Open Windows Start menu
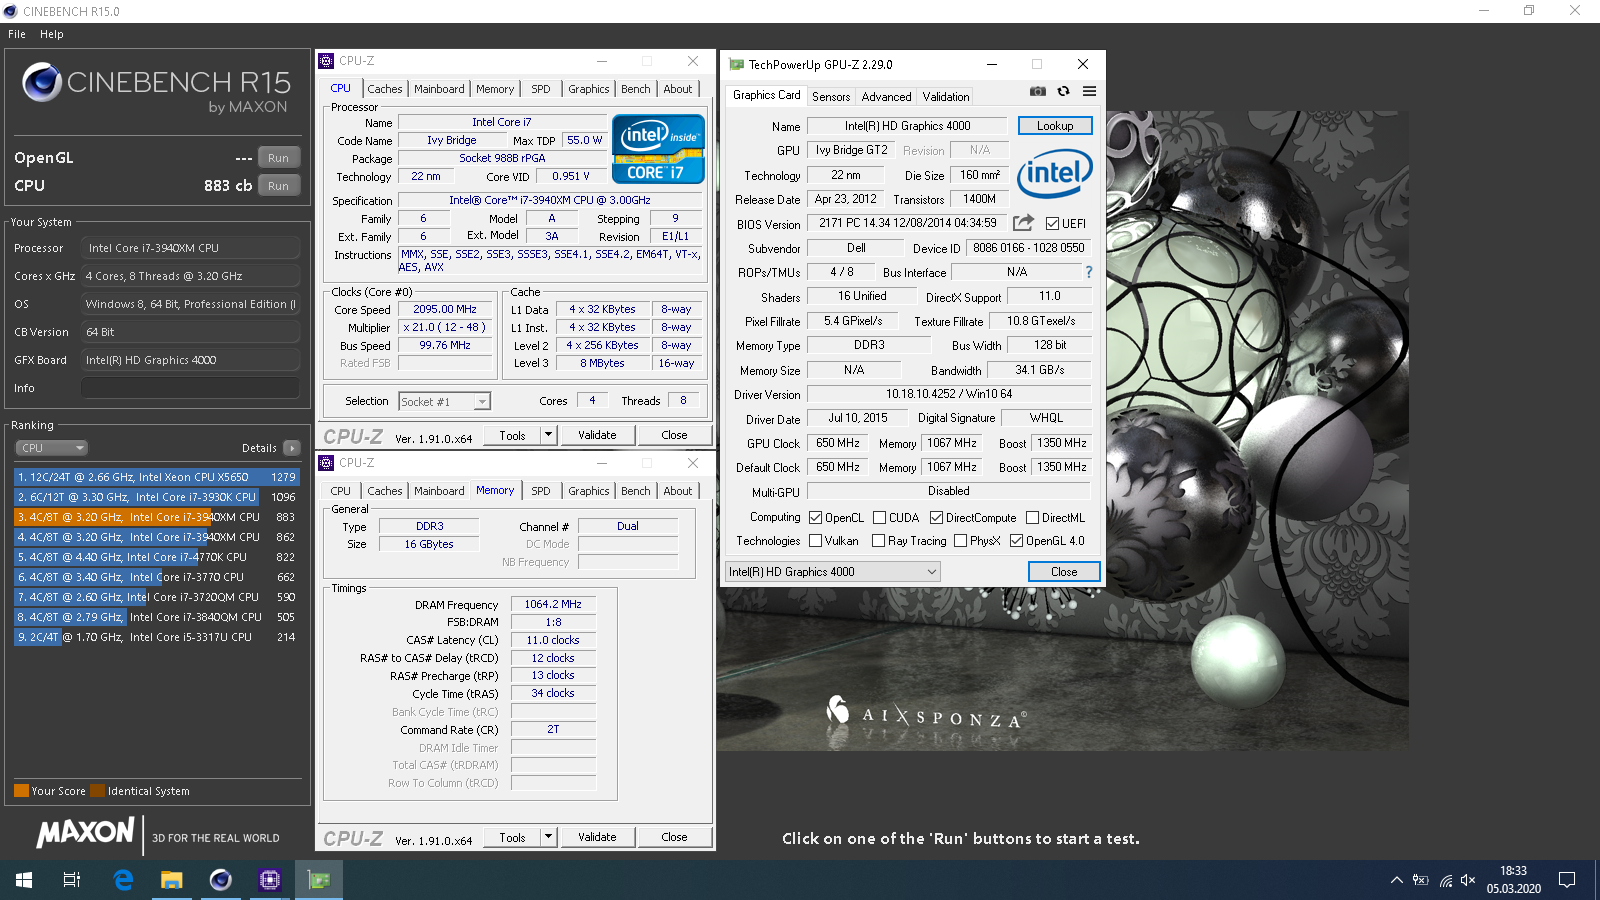This screenshot has height=900, width=1600. (x=24, y=880)
